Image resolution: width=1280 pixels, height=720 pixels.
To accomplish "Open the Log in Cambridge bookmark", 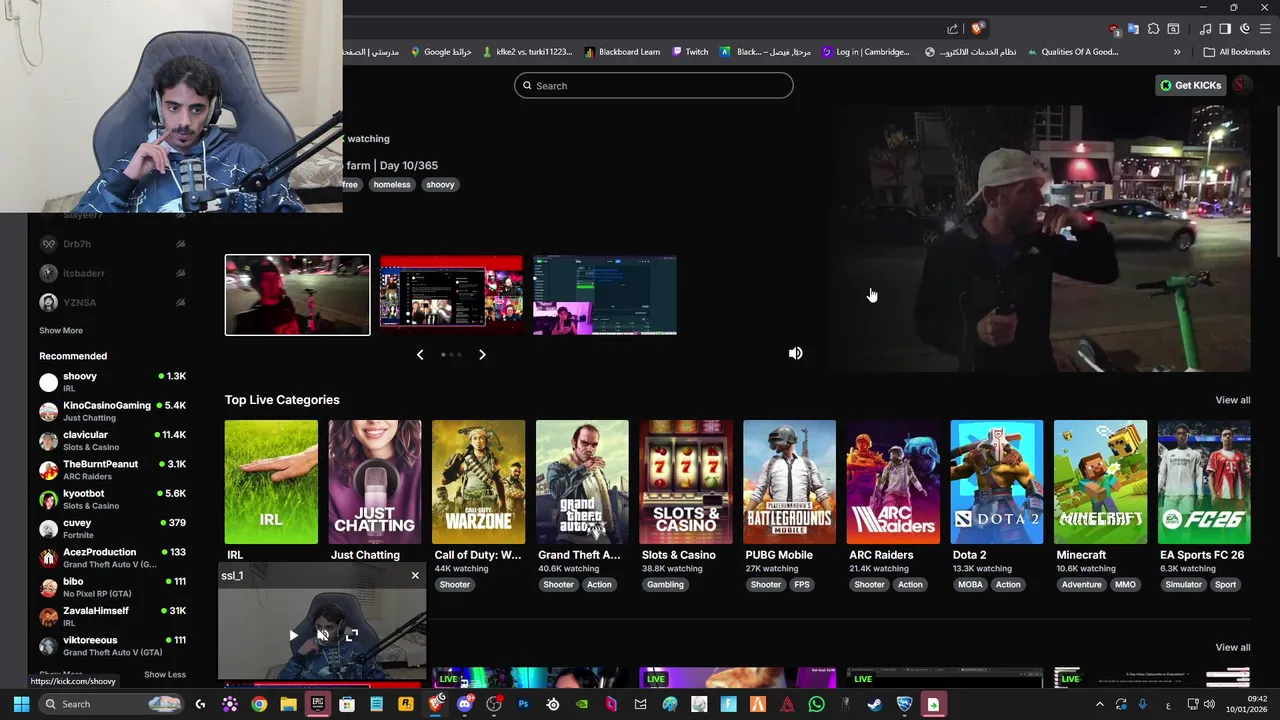I will click(x=866, y=52).
